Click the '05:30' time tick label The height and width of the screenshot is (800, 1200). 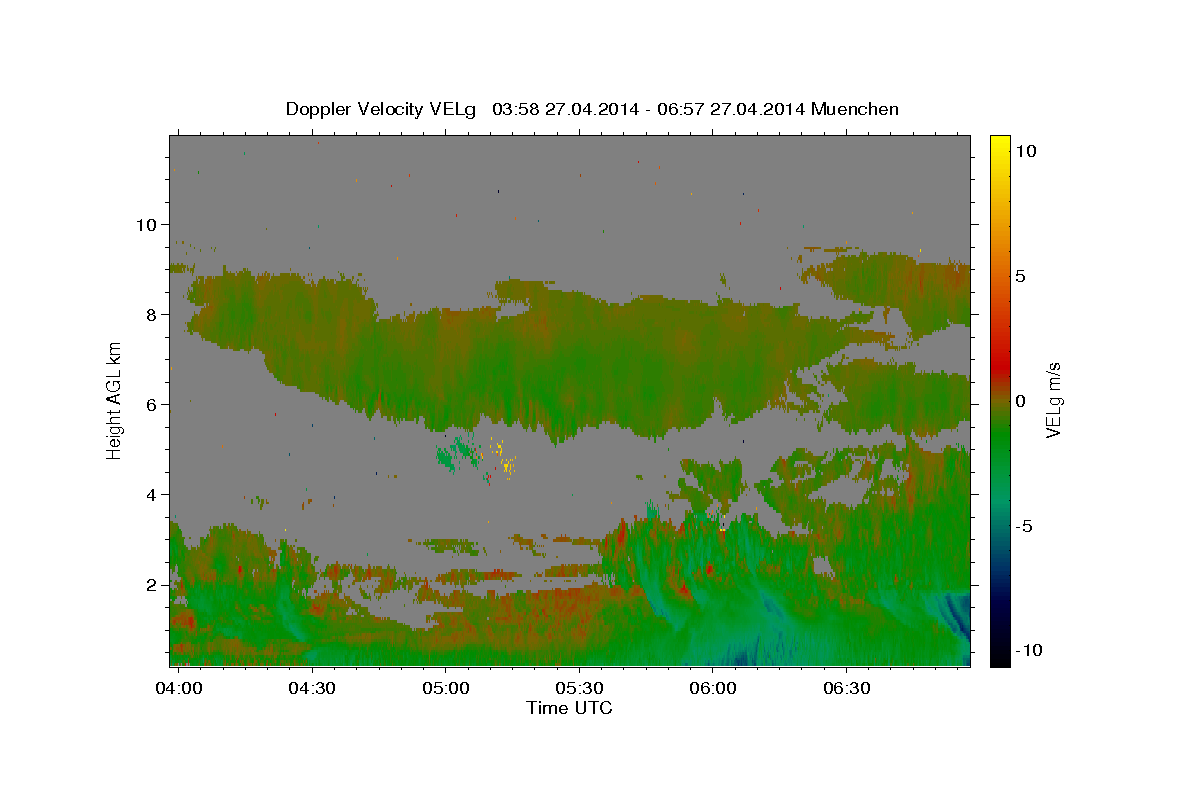579,688
